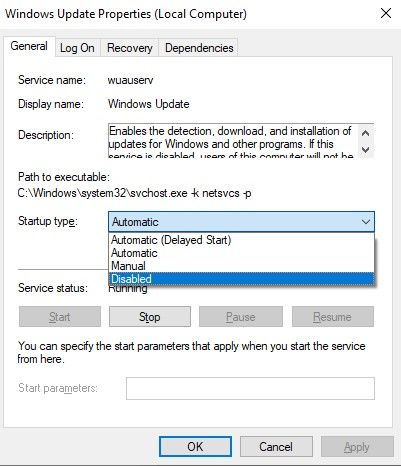Stop the Windows Update service
This screenshot has width=401, height=466.
(x=150, y=317)
